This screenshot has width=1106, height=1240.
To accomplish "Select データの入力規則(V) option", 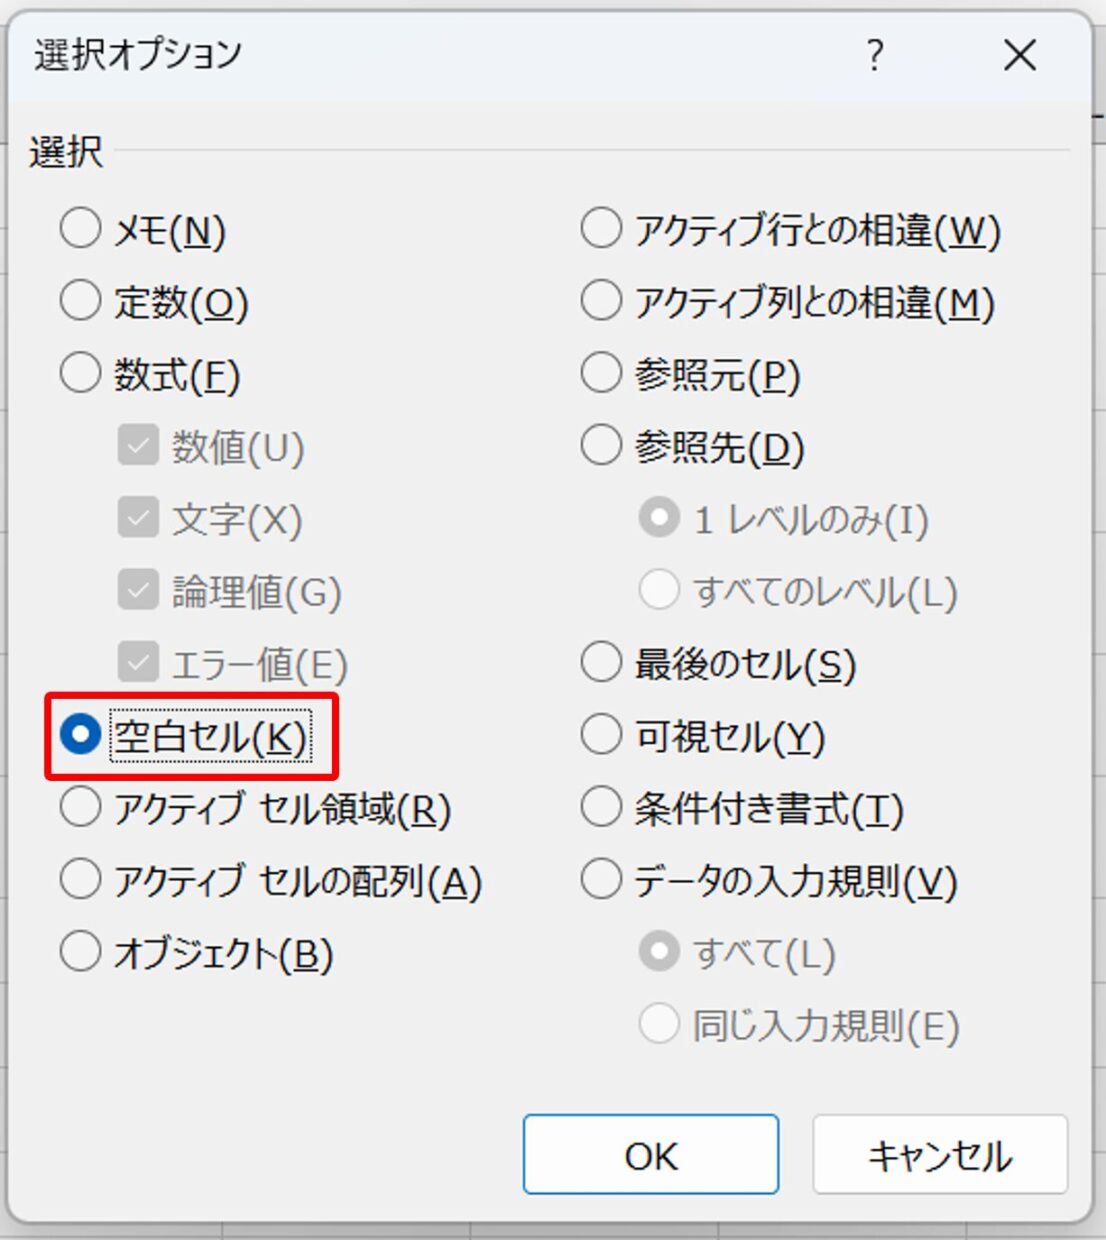I will pyautogui.click(x=601, y=880).
